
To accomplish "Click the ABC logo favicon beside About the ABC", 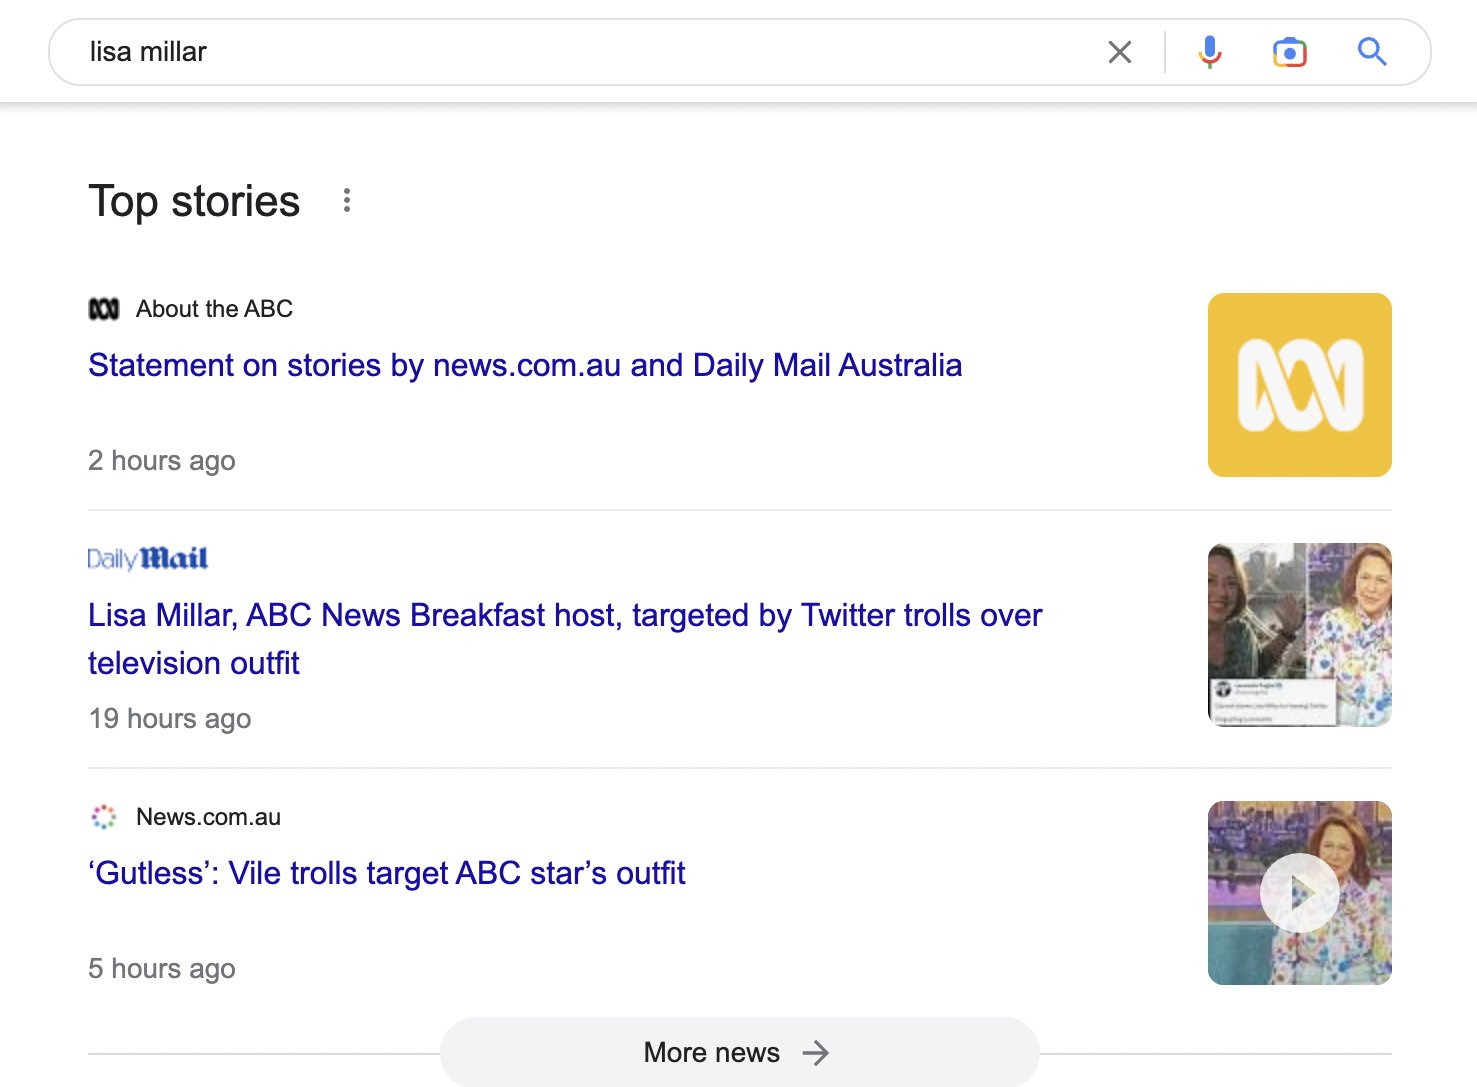I will click(104, 309).
